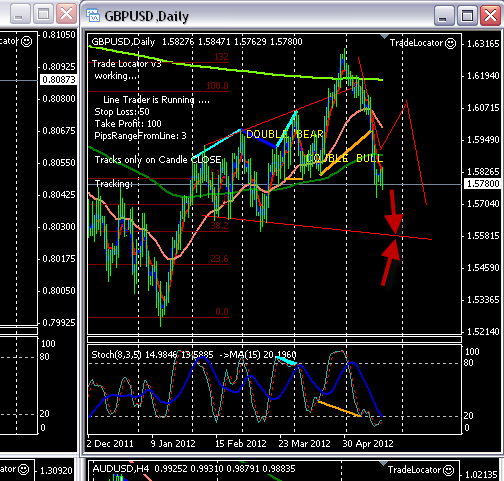Viewport: 504px width, 481px height.
Task: Click the 1.57800 current price label
Action: 483,184
